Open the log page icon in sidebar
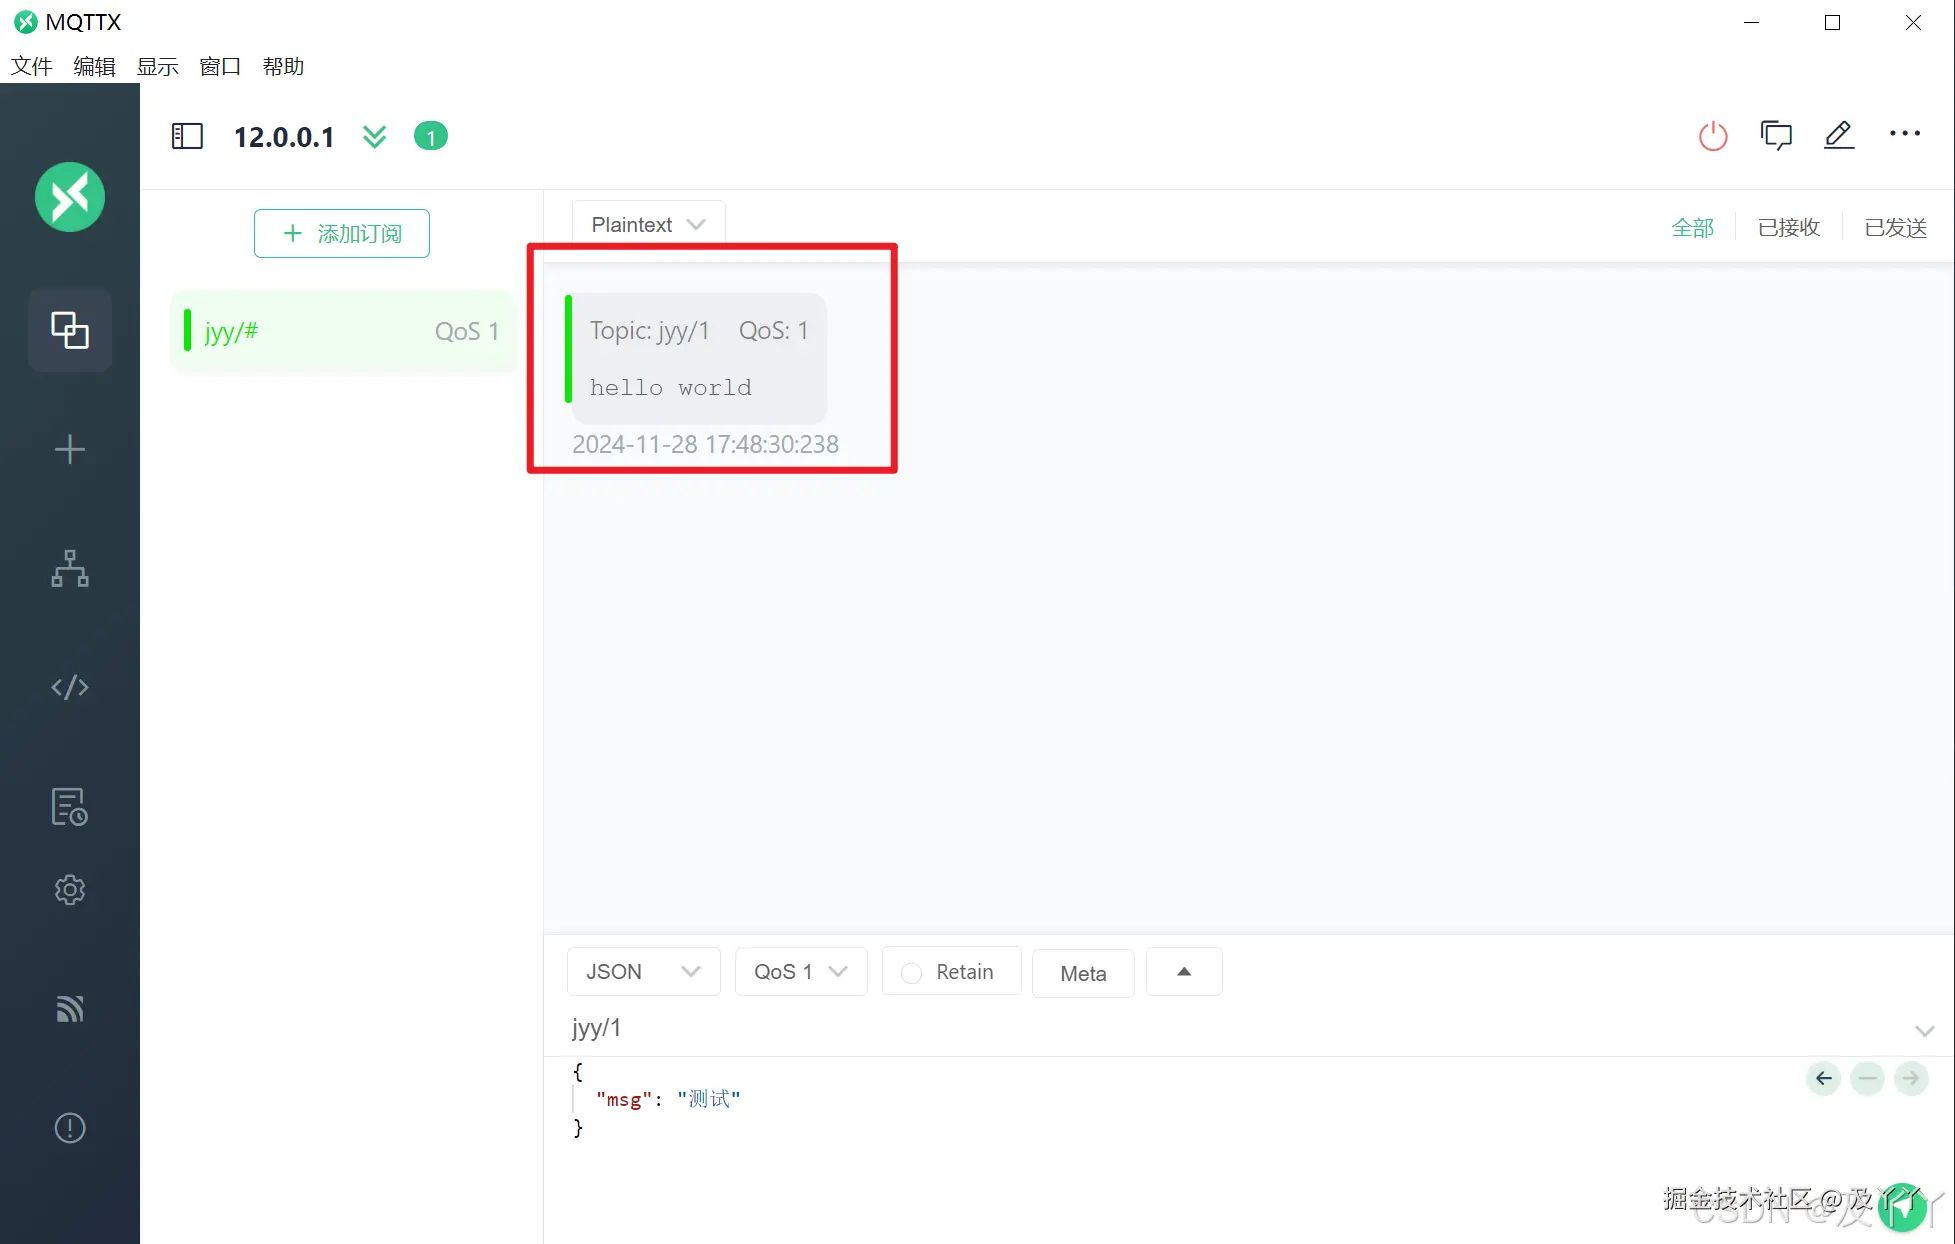This screenshot has width=1955, height=1244. tap(70, 807)
